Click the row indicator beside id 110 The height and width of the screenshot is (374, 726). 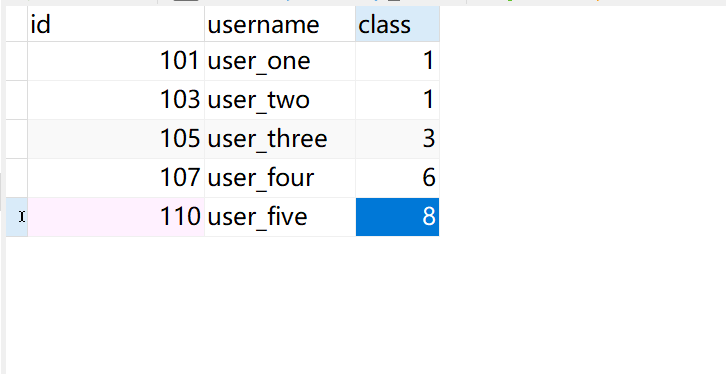click(17, 217)
